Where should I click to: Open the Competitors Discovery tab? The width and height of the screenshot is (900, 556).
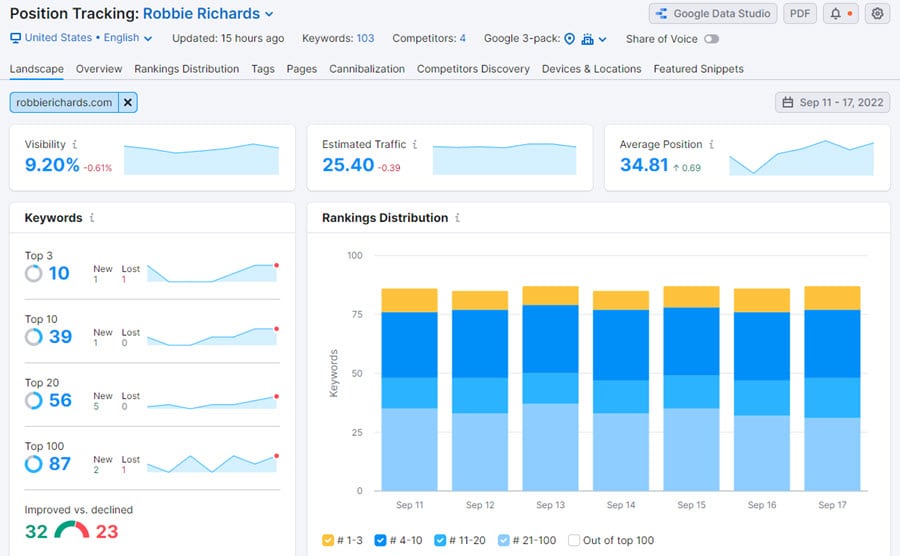pos(473,69)
